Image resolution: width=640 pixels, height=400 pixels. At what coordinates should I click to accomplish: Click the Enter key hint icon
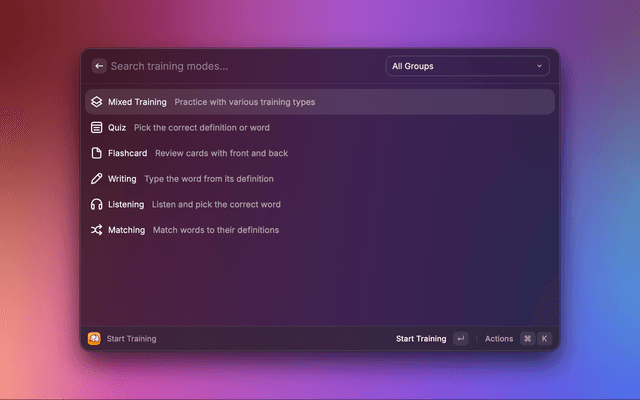460,339
